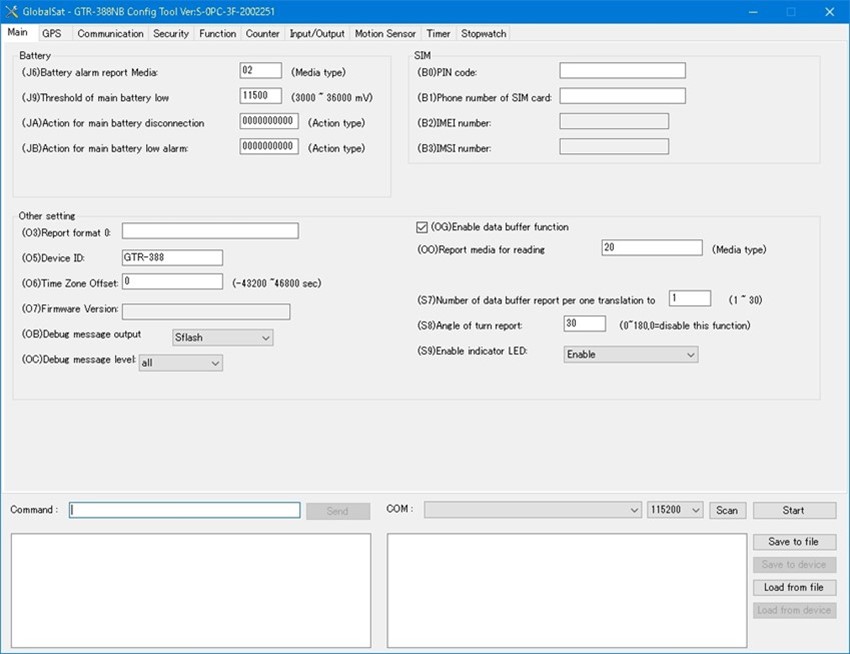Go to the Counter tab
The width and height of the screenshot is (850, 654).
click(x=262, y=34)
